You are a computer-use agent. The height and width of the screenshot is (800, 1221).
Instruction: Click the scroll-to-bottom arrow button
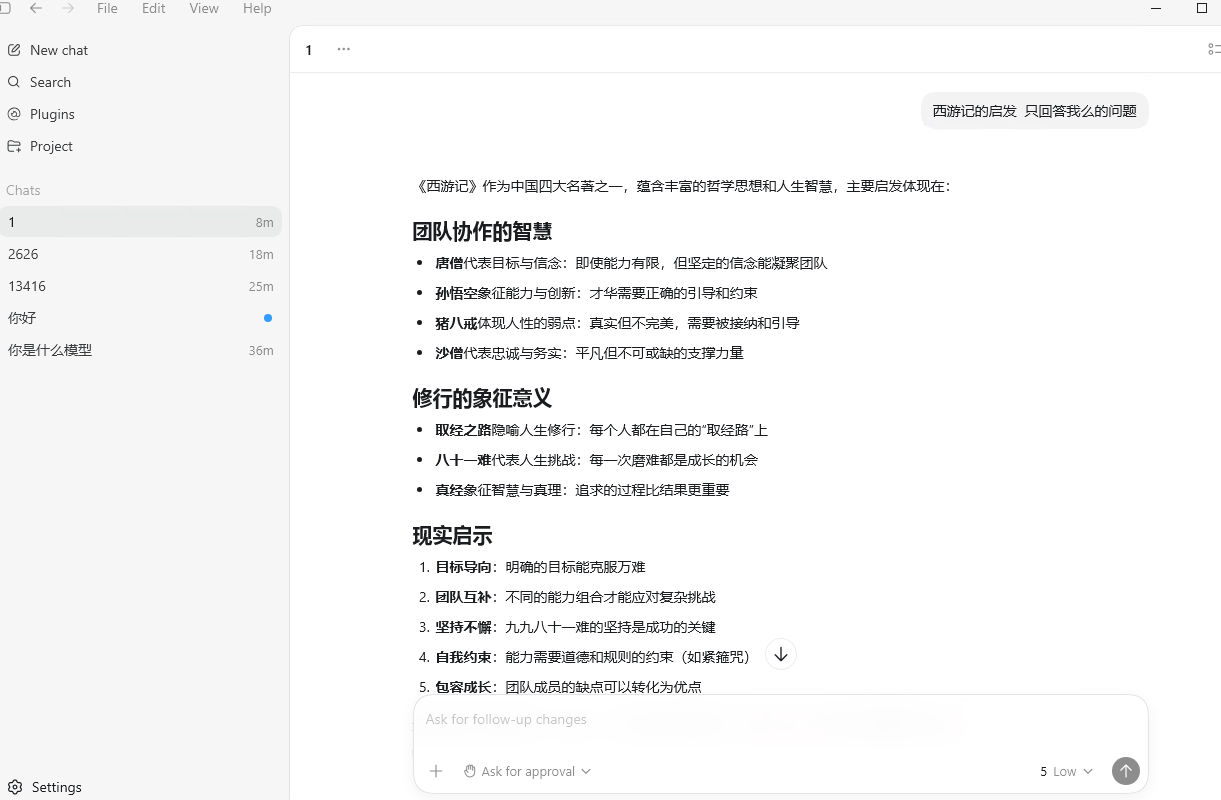(x=781, y=654)
